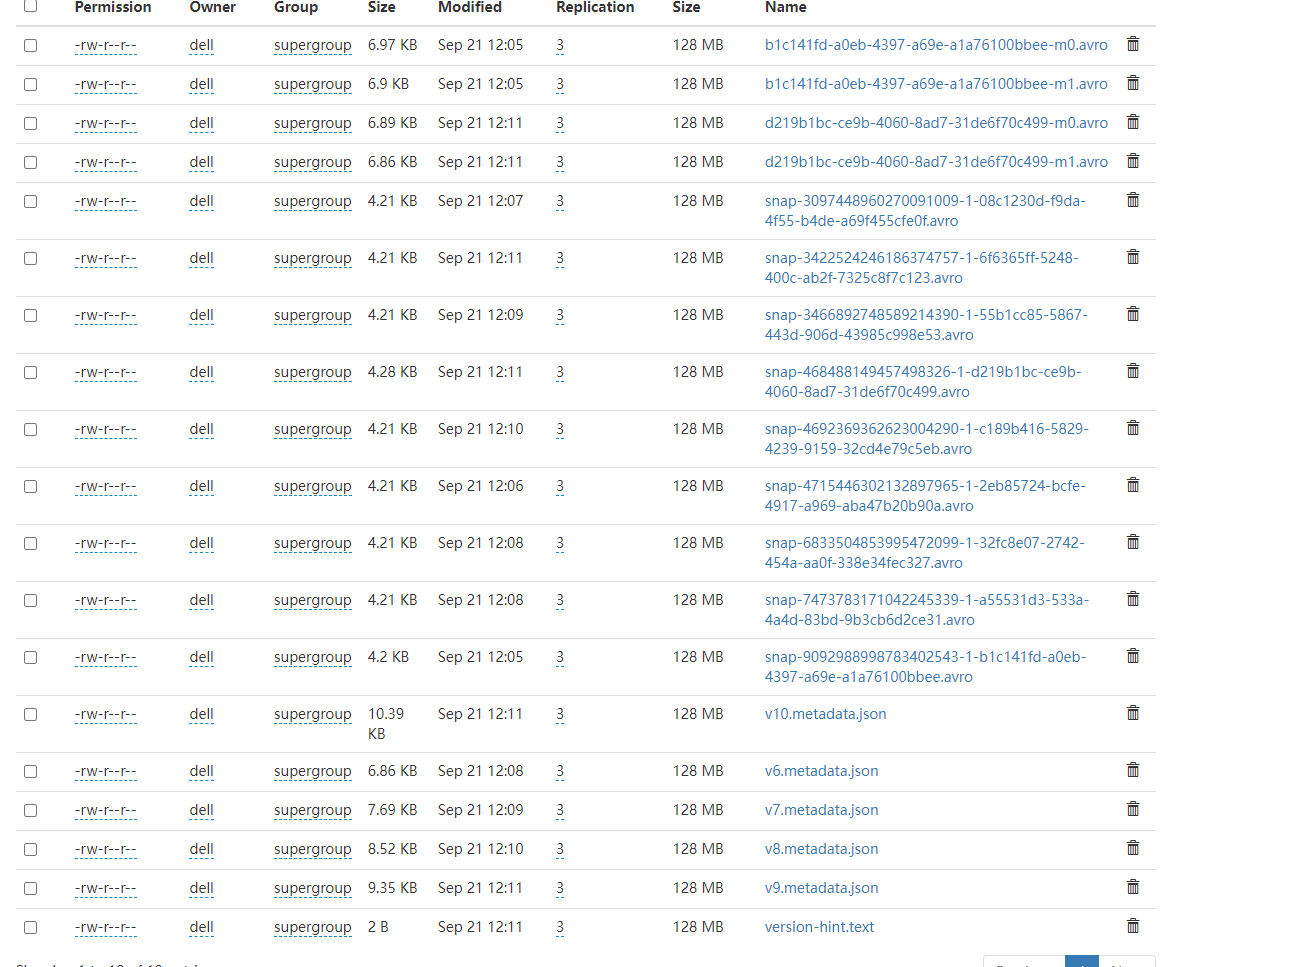
Task: Tick checkbox next to v10.metadata.json
Action: pos(31,715)
